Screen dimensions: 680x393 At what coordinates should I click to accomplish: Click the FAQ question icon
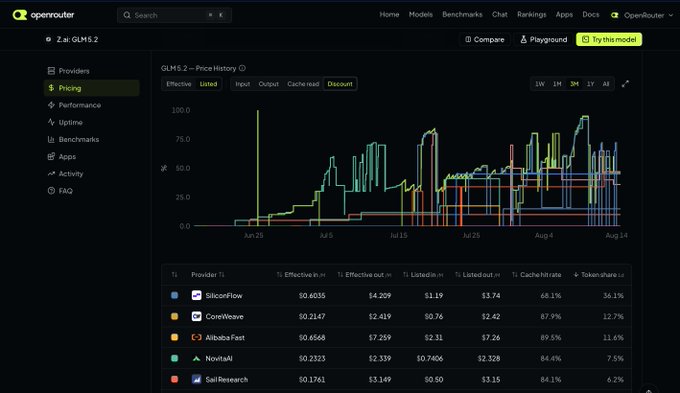(x=51, y=191)
